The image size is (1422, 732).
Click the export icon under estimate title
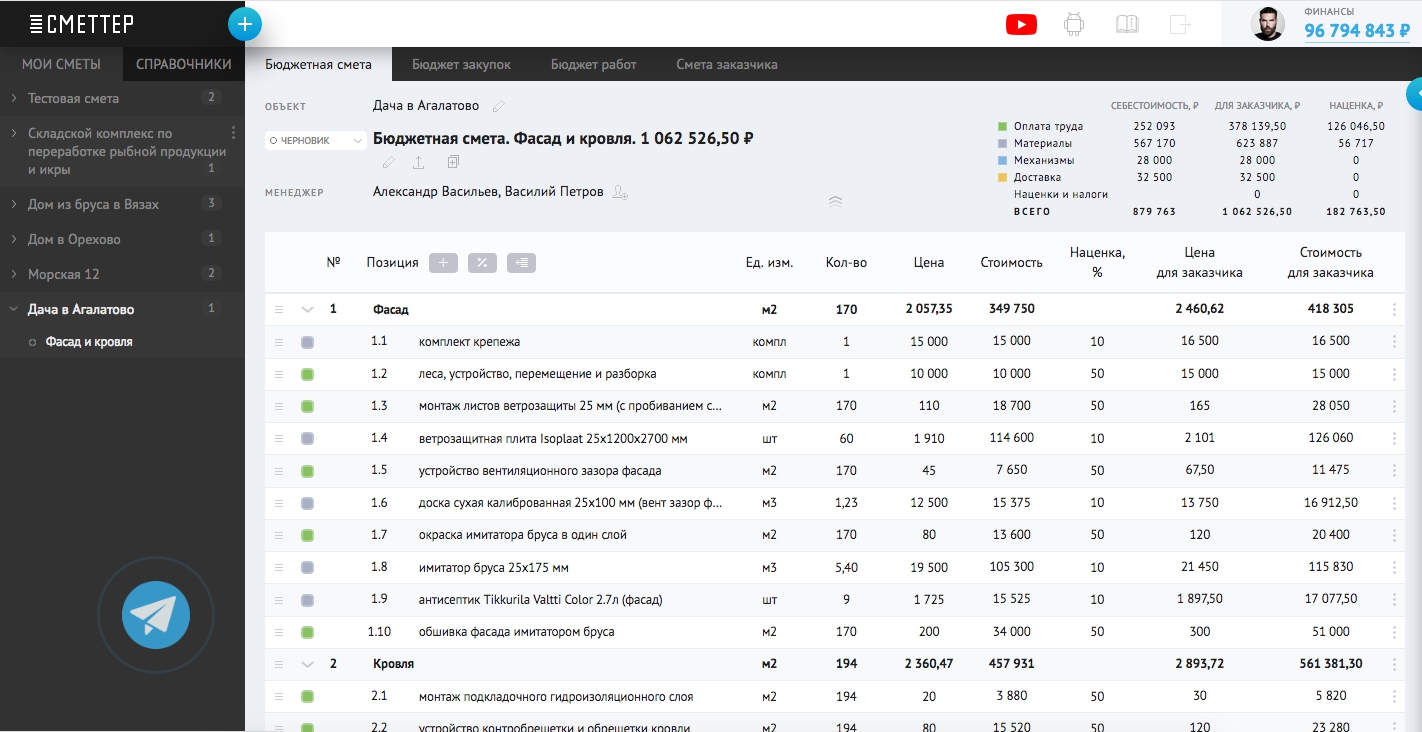click(419, 163)
